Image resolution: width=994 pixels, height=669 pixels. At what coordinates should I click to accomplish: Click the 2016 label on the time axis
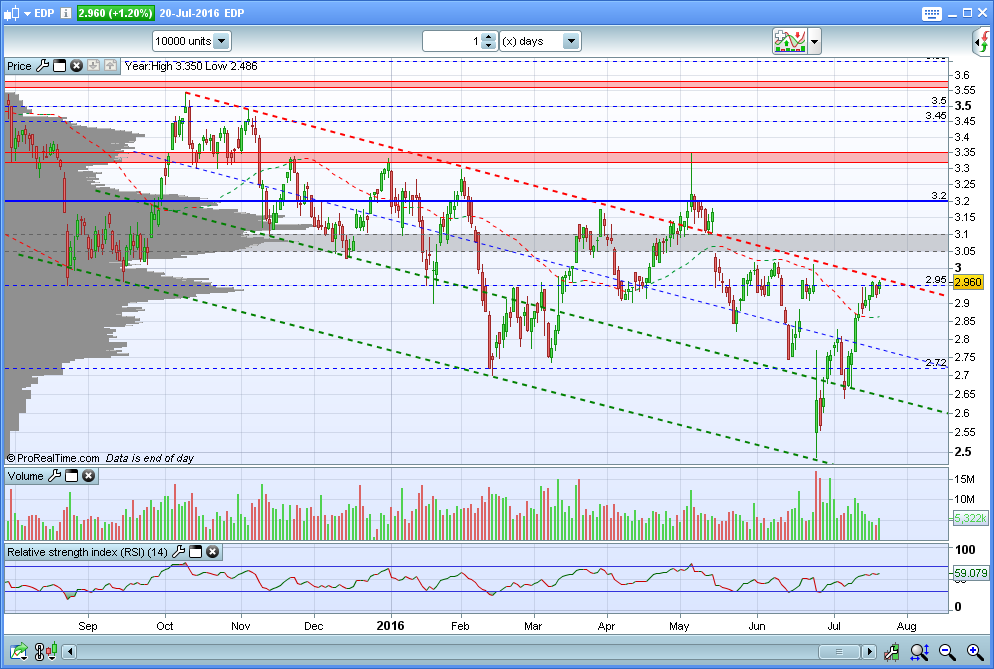(390, 626)
